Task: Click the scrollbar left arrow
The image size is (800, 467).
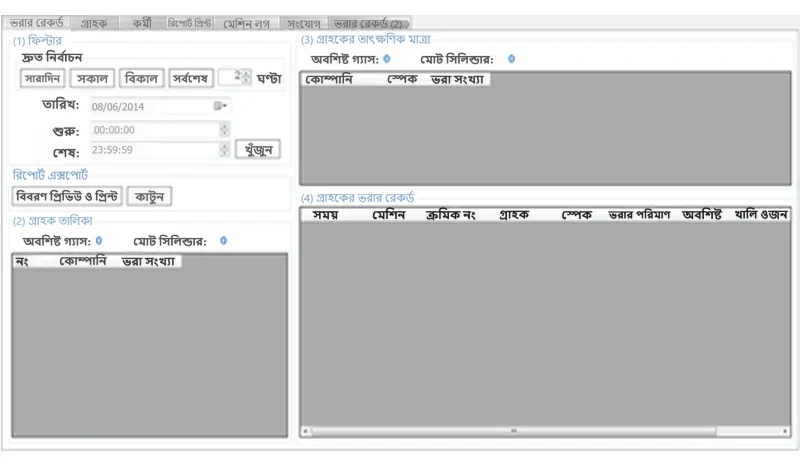Action: click(x=305, y=431)
